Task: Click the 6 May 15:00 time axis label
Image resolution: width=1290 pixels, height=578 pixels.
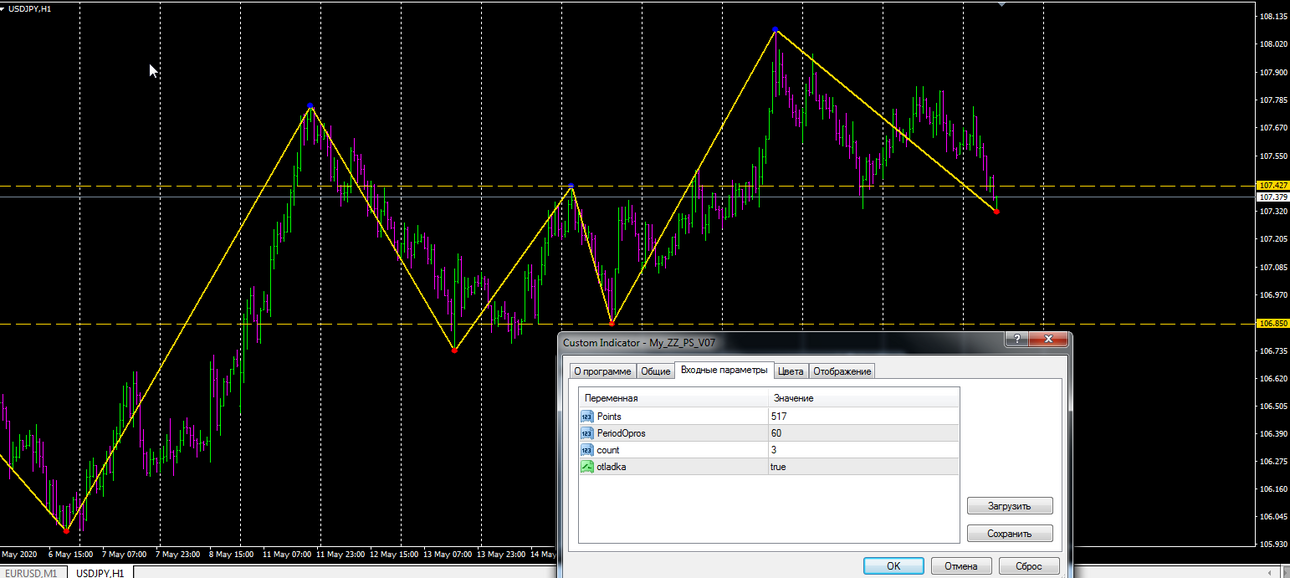Action: click(x=71, y=553)
